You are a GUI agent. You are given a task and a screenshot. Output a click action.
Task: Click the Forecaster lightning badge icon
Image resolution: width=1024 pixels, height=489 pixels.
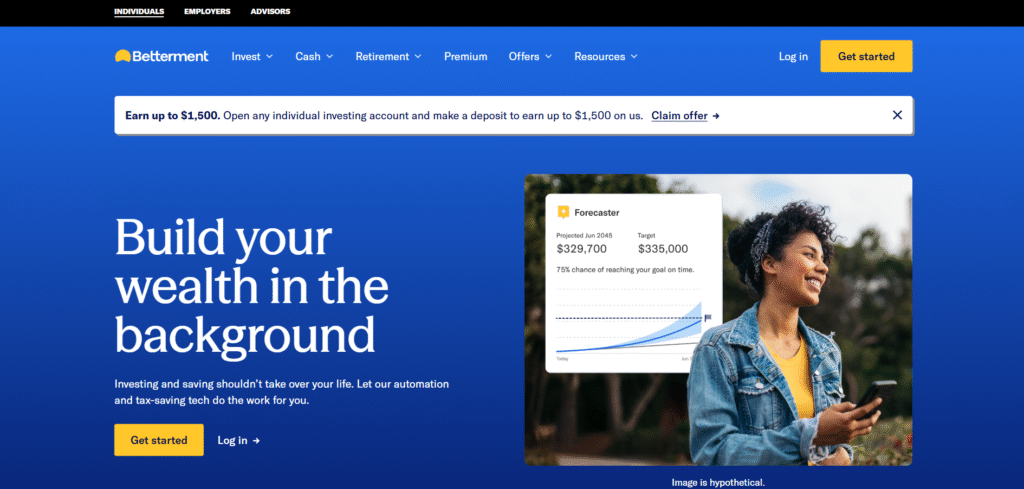563,212
